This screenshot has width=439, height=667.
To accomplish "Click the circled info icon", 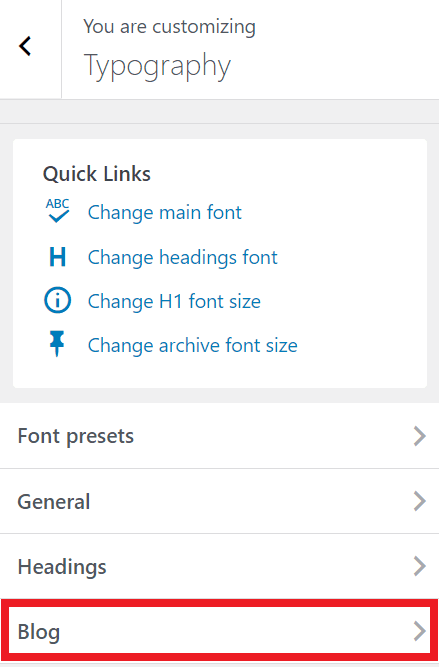I will pos(57,301).
